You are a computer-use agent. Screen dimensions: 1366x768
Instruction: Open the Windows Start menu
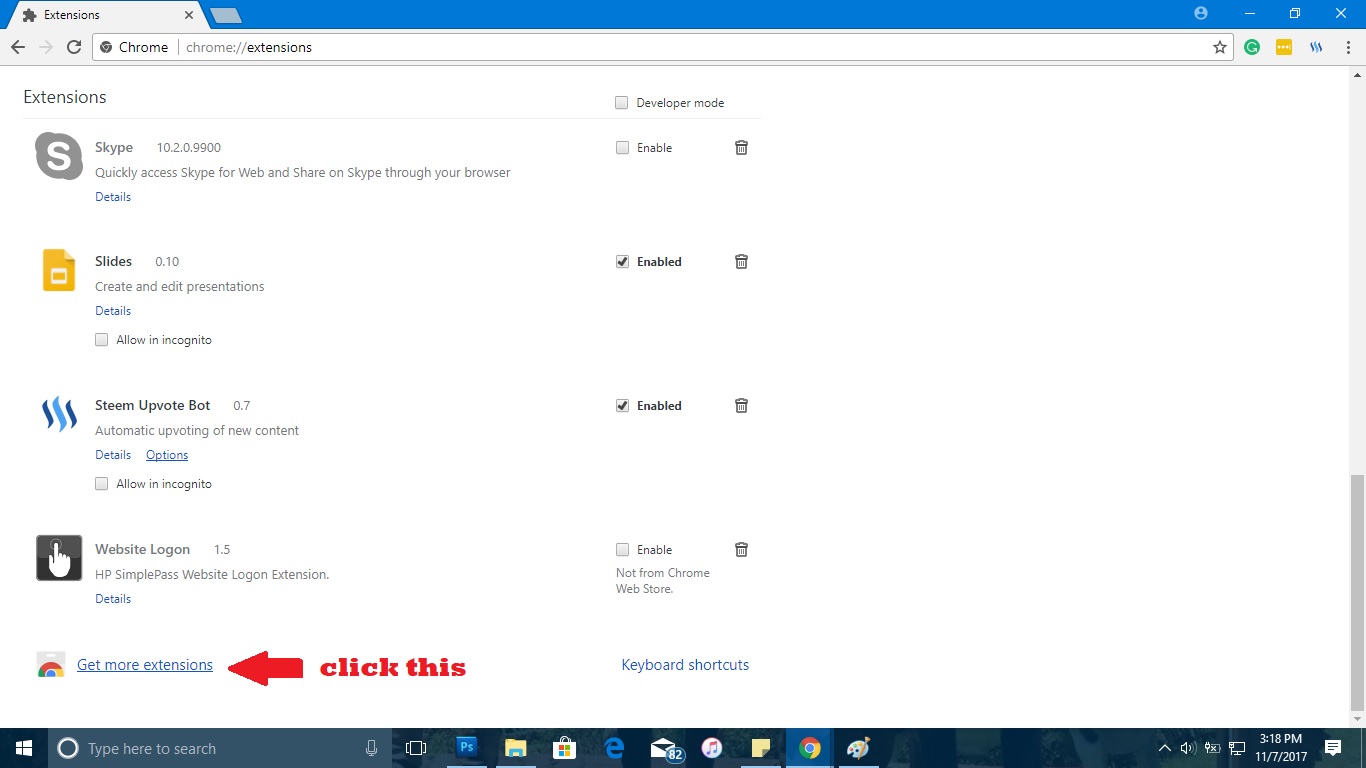(x=24, y=748)
